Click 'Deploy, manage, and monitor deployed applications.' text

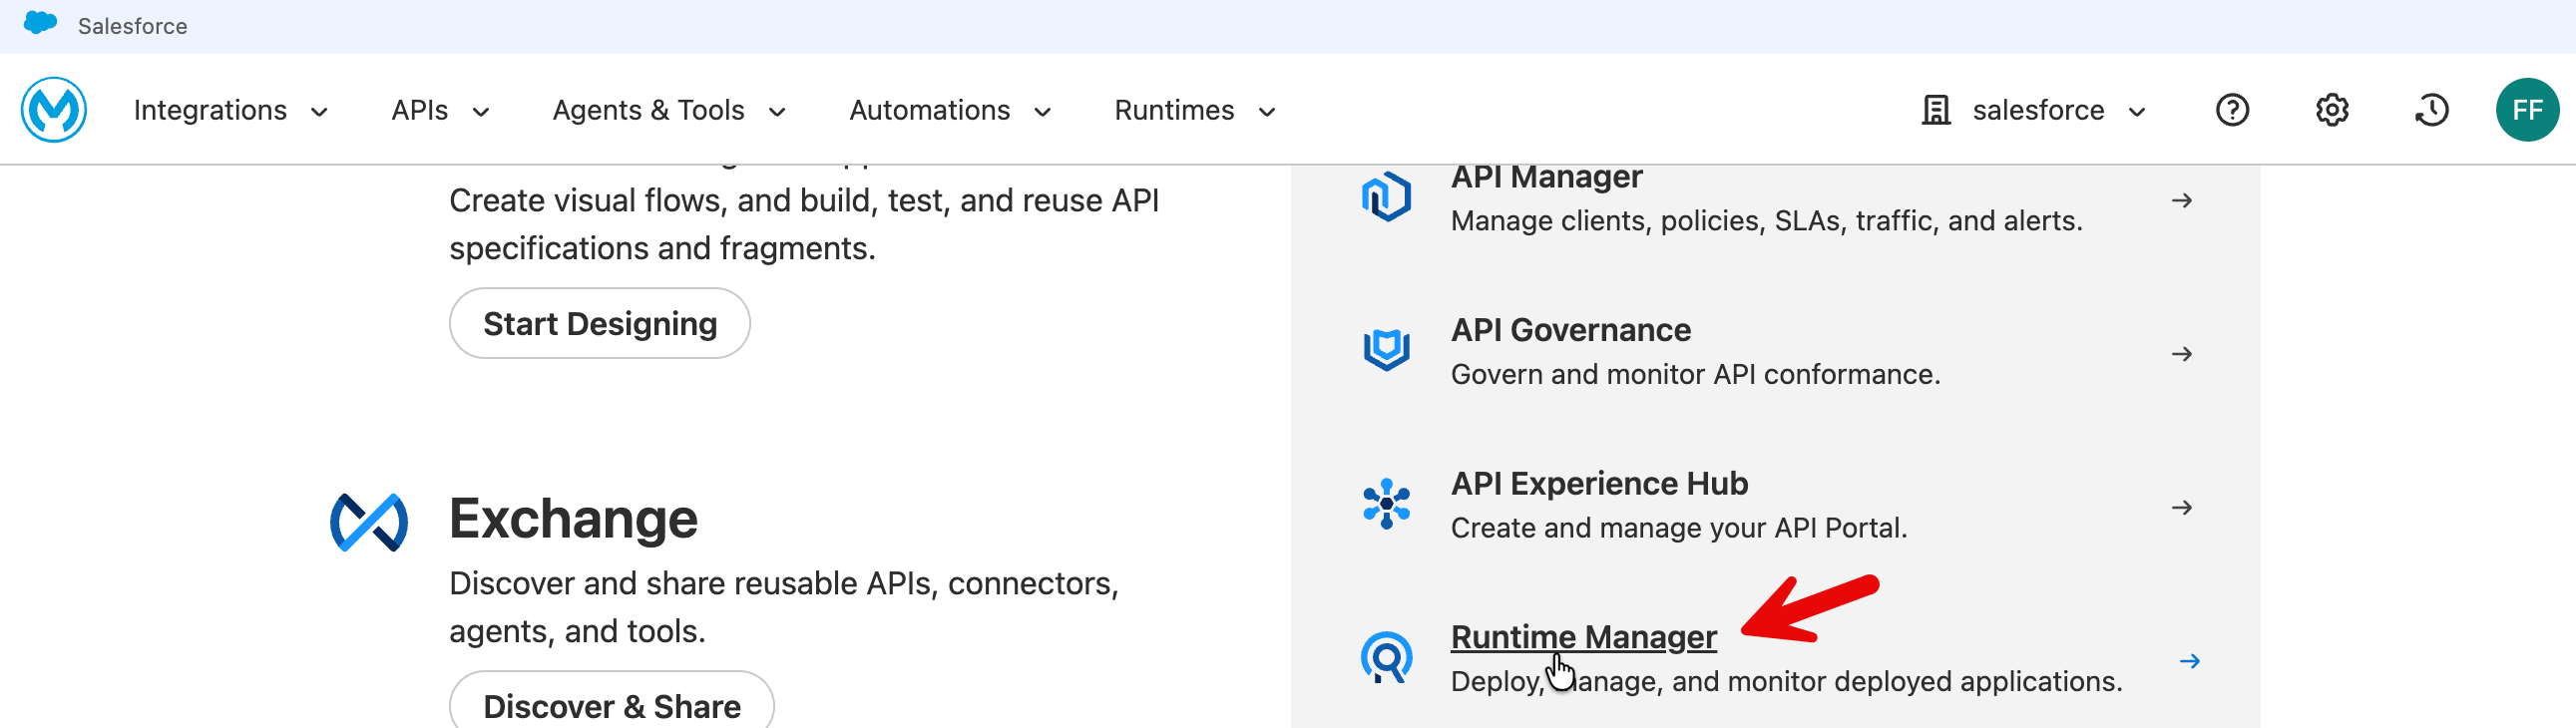[x=1786, y=682]
